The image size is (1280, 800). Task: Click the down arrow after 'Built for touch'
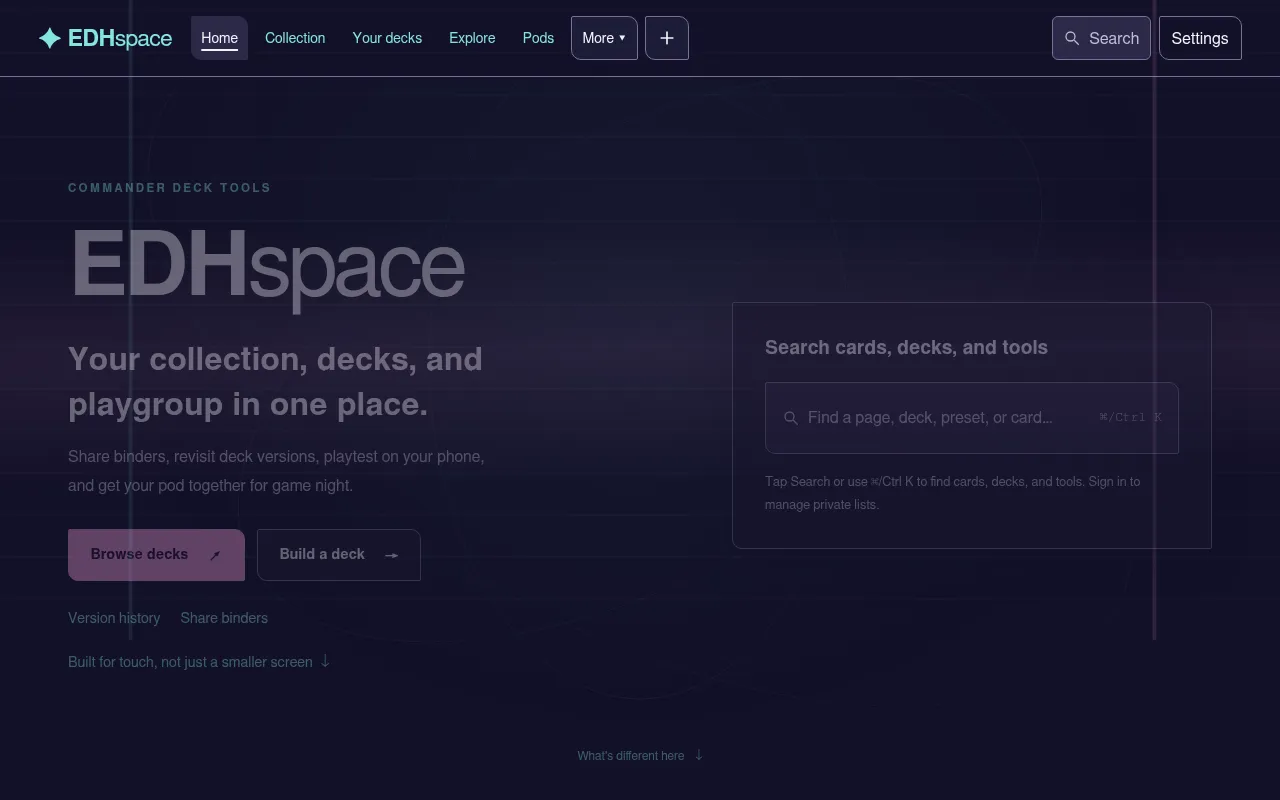pyautogui.click(x=325, y=661)
